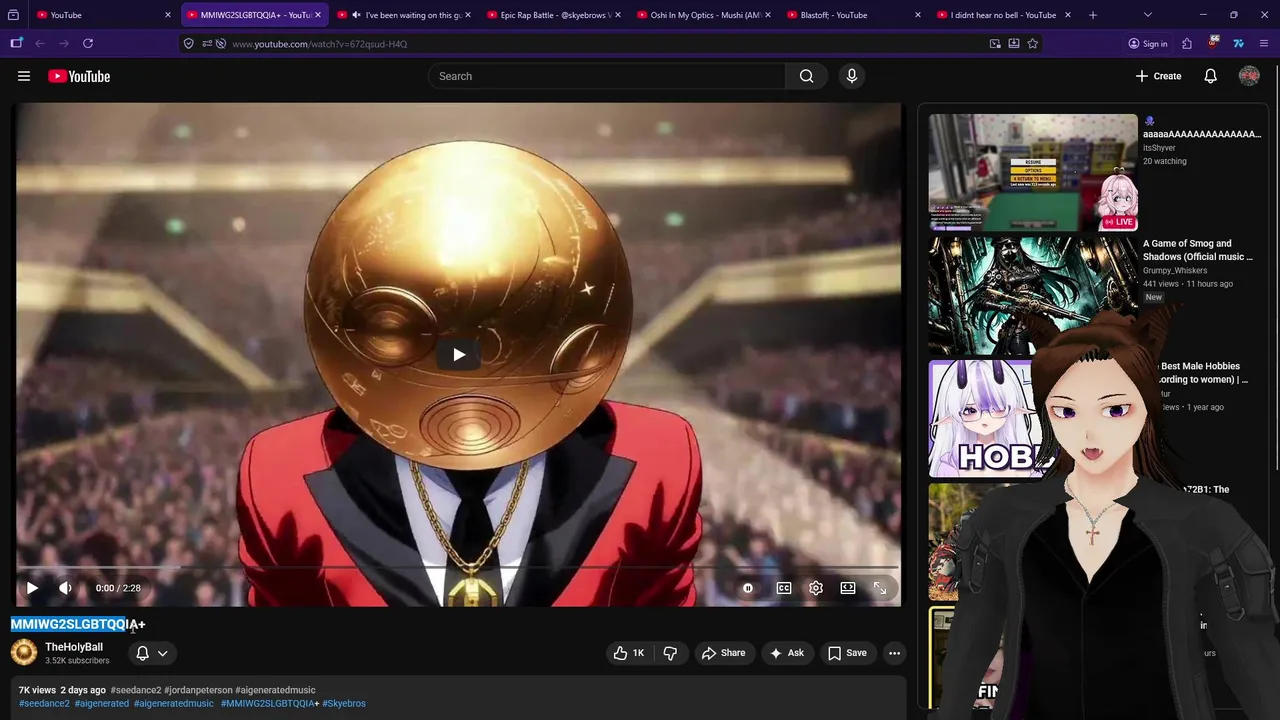Close the MMIWG2SLGBTQQIA+ browser tab
This screenshot has height=720, width=1280.
click(x=318, y=15)
